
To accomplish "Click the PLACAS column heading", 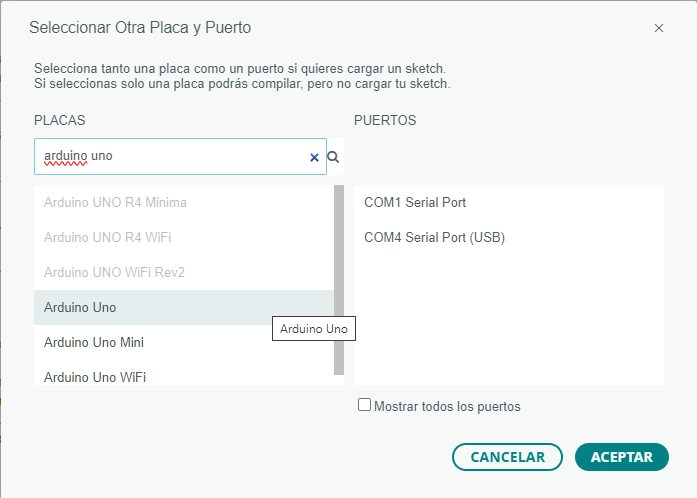I will tap(59, 120).
